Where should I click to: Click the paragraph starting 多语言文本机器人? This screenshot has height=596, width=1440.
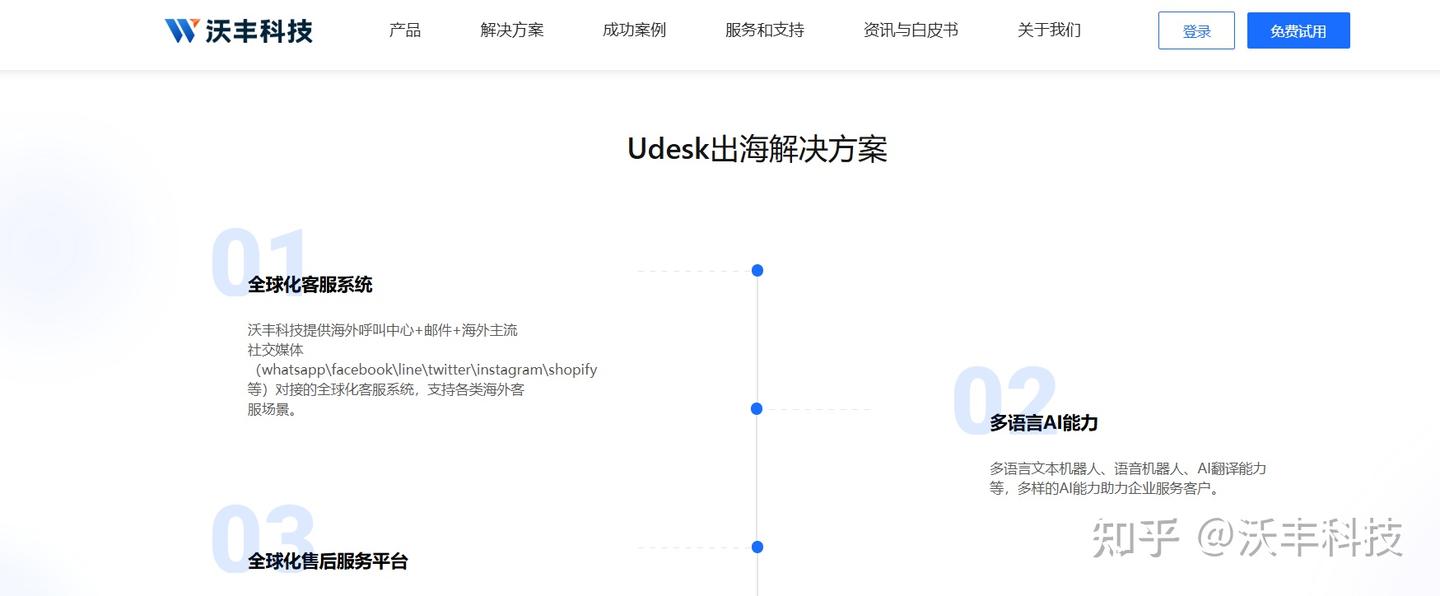point(1128,478)
